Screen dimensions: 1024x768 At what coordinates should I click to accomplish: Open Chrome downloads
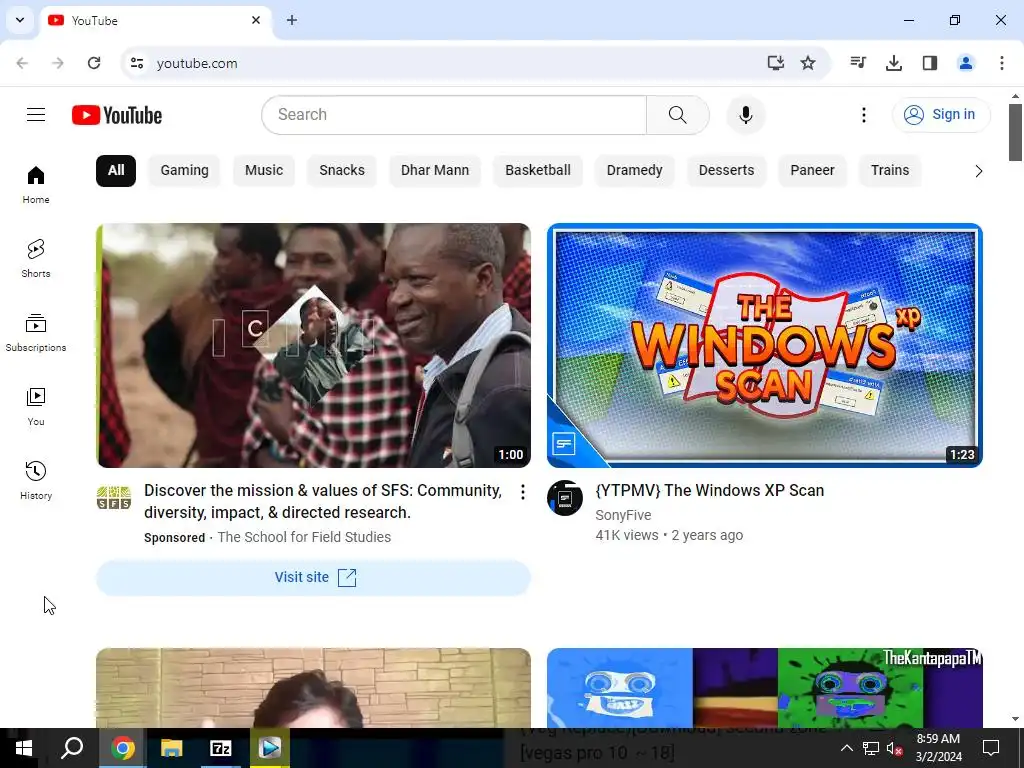point(894,63)
